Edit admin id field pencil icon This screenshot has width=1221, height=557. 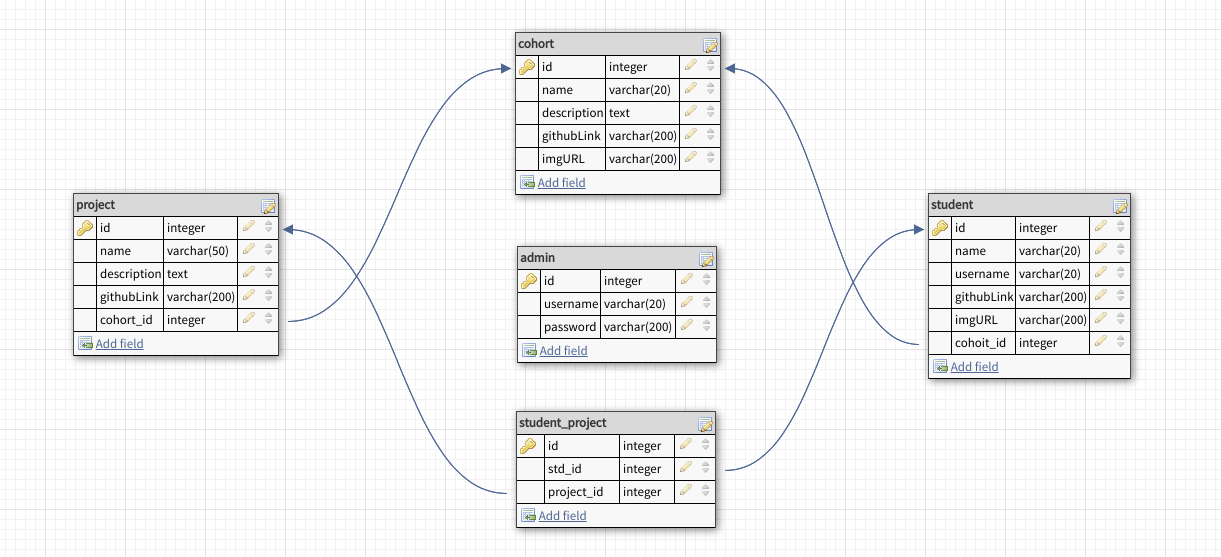[x=687, y=281]
